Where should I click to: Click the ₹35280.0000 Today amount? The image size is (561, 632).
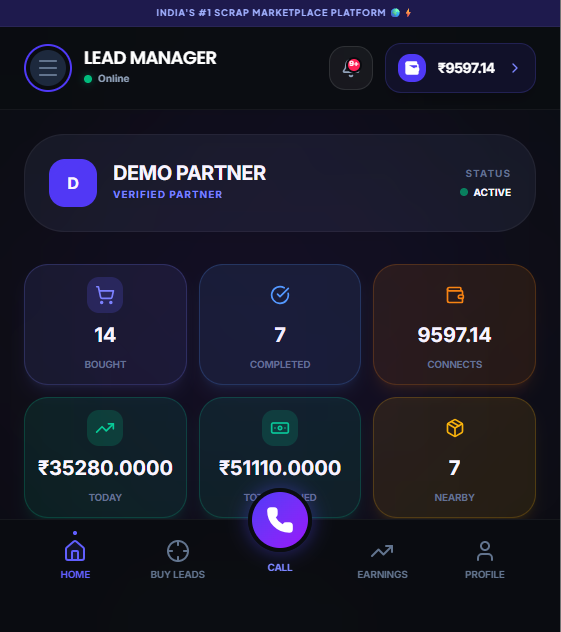[105, 468]
